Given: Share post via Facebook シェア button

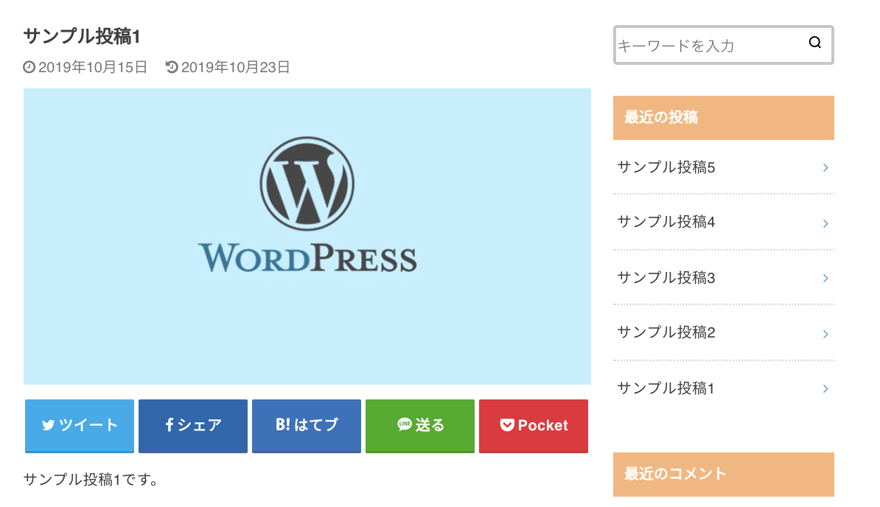Looking at the screenshot, I should (193, 425).
